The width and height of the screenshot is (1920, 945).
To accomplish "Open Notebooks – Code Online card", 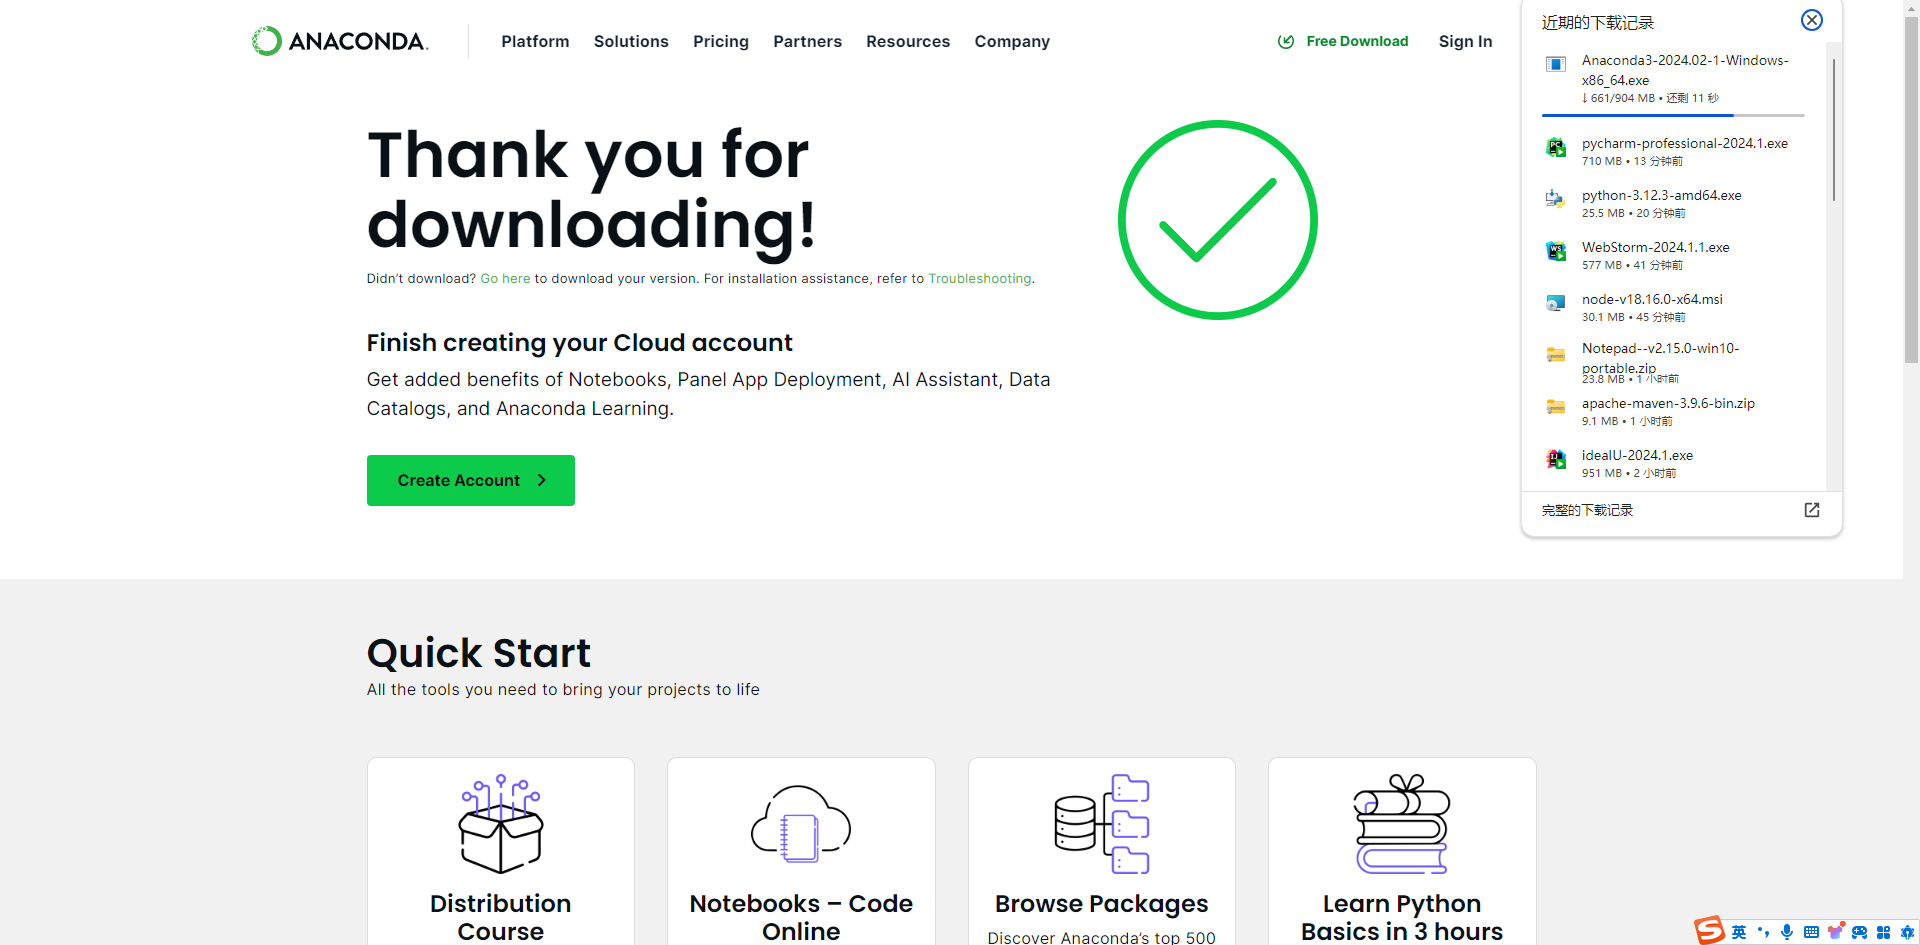I will pyautogui.click(x=801, y=851).
